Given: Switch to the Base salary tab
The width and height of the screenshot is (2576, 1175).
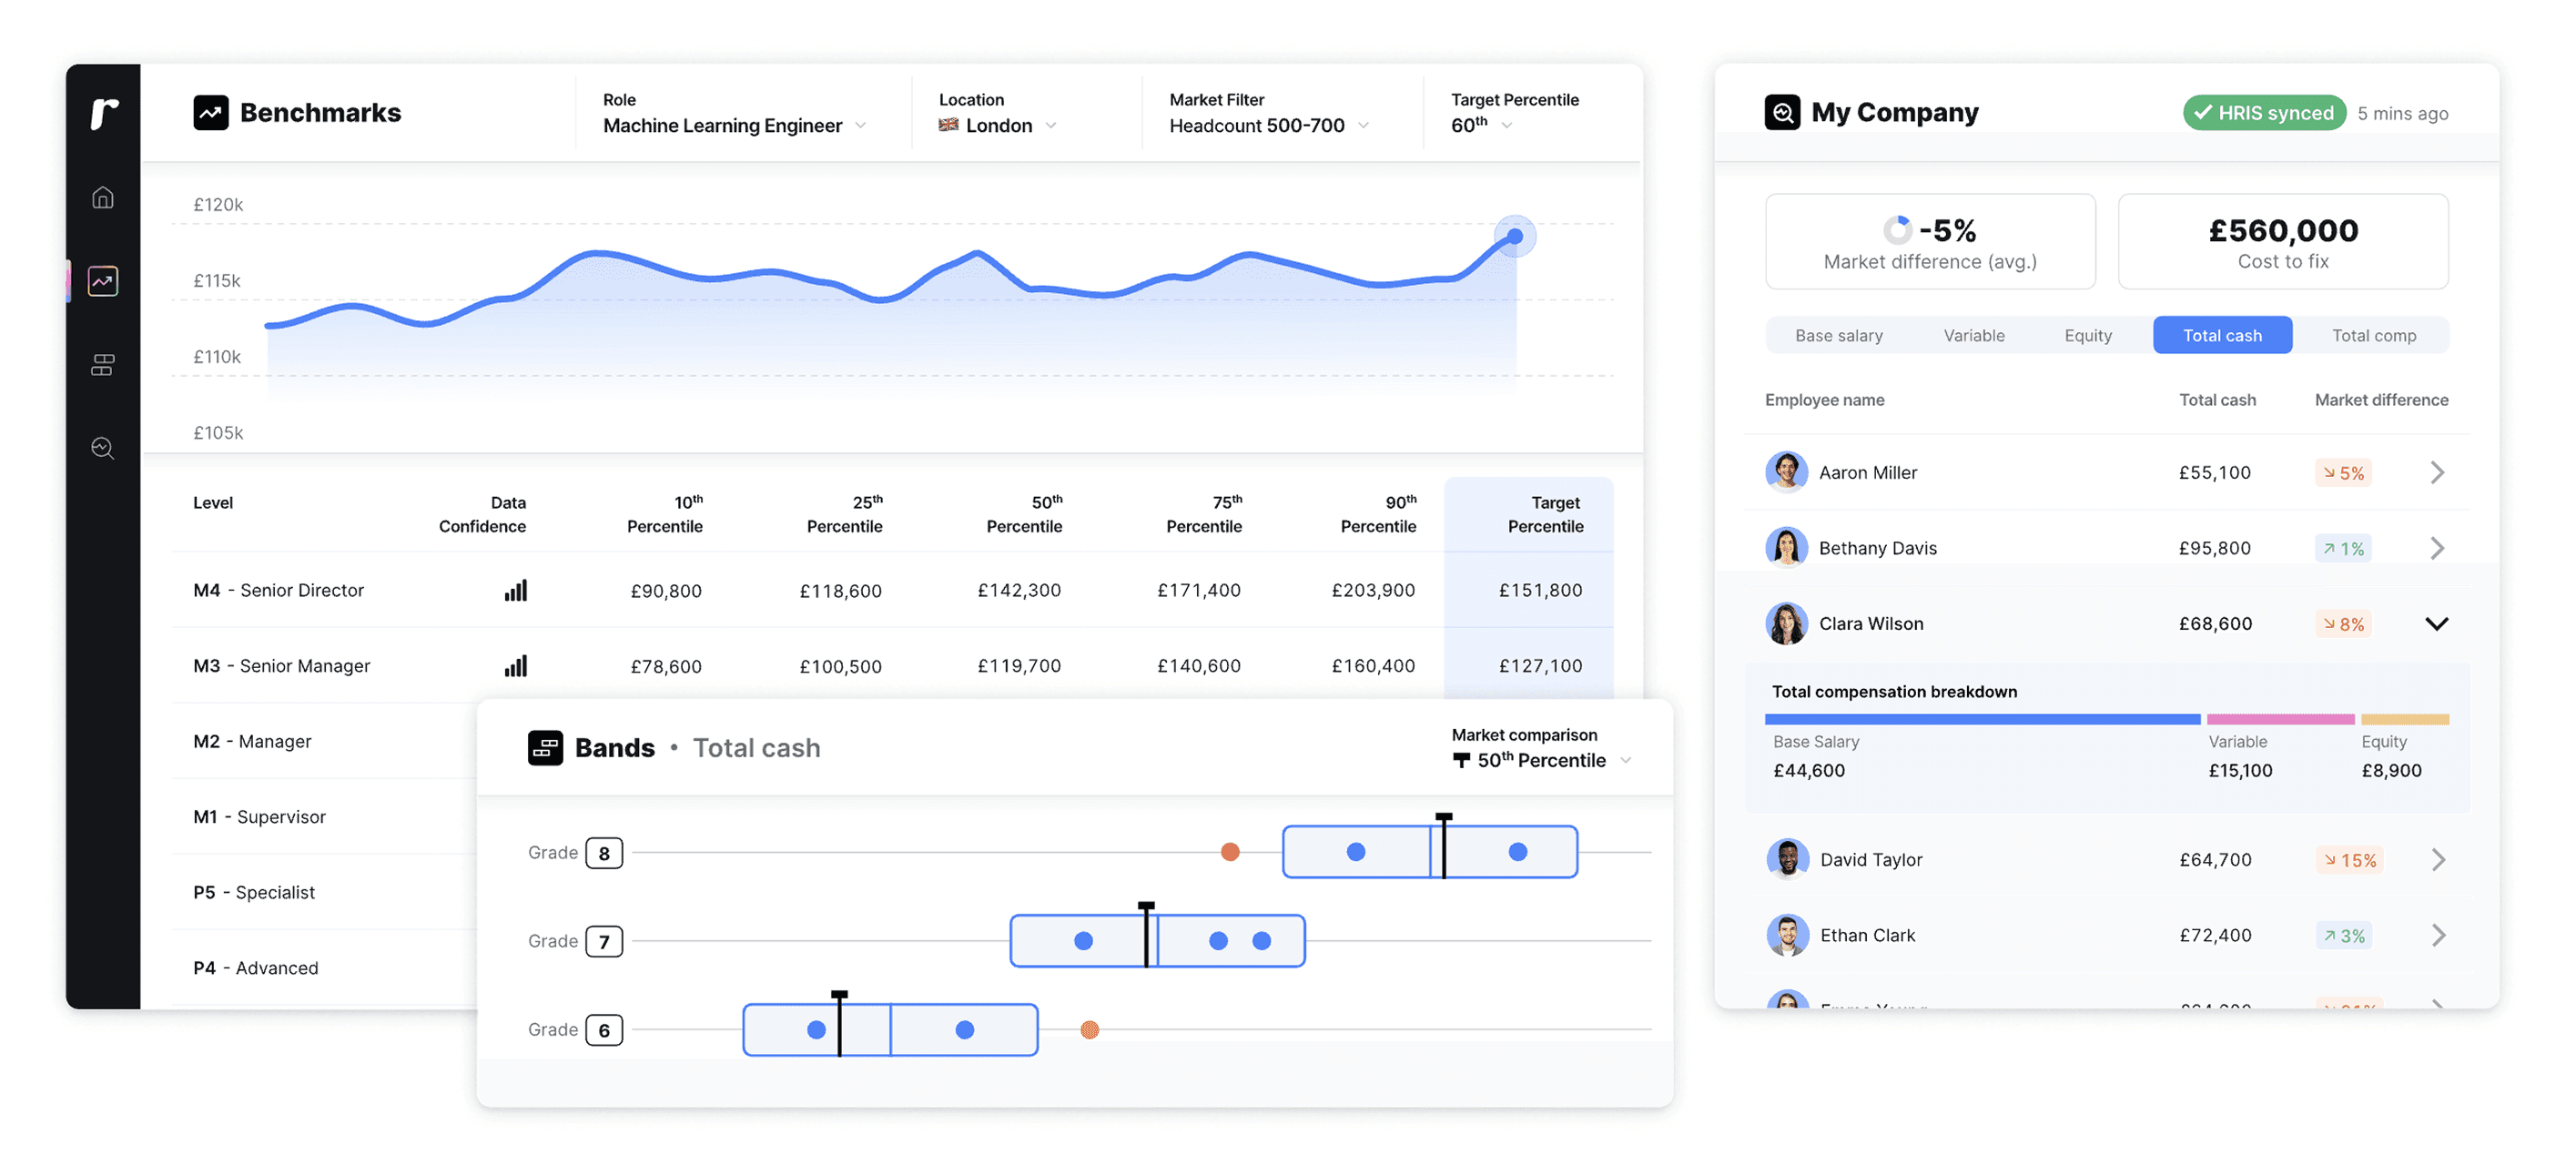Looking at the screenshot, I should click(1838, 336).
